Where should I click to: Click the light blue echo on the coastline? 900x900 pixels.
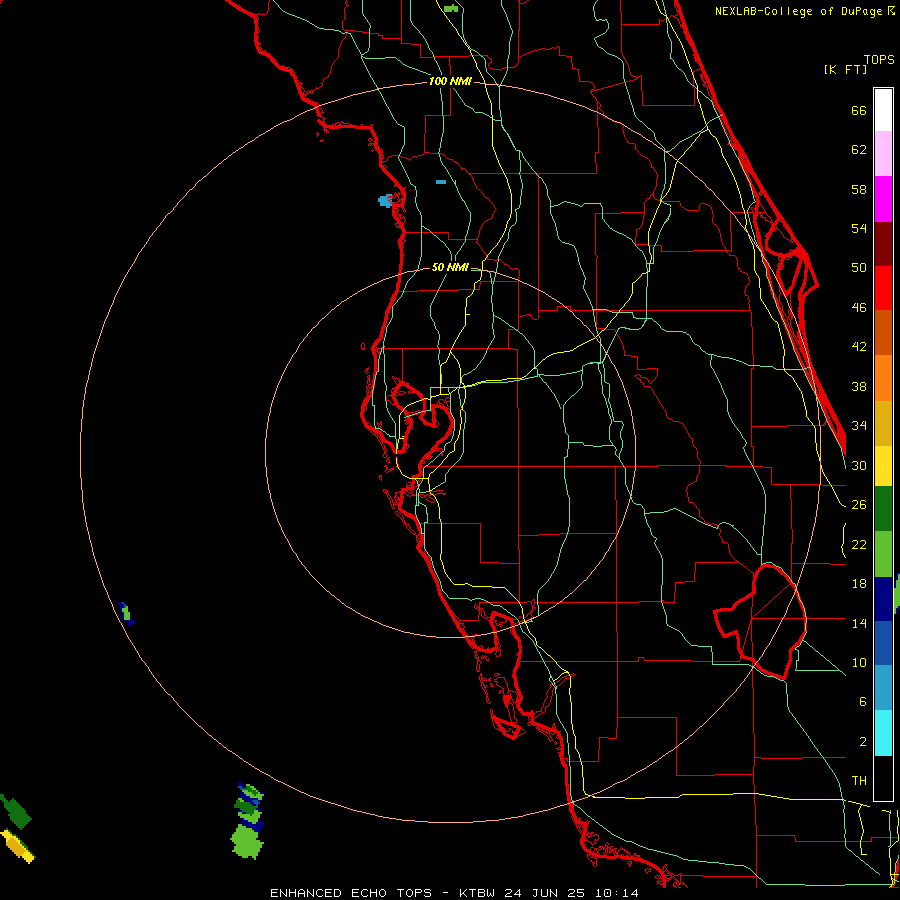click(x=385, y=201)
